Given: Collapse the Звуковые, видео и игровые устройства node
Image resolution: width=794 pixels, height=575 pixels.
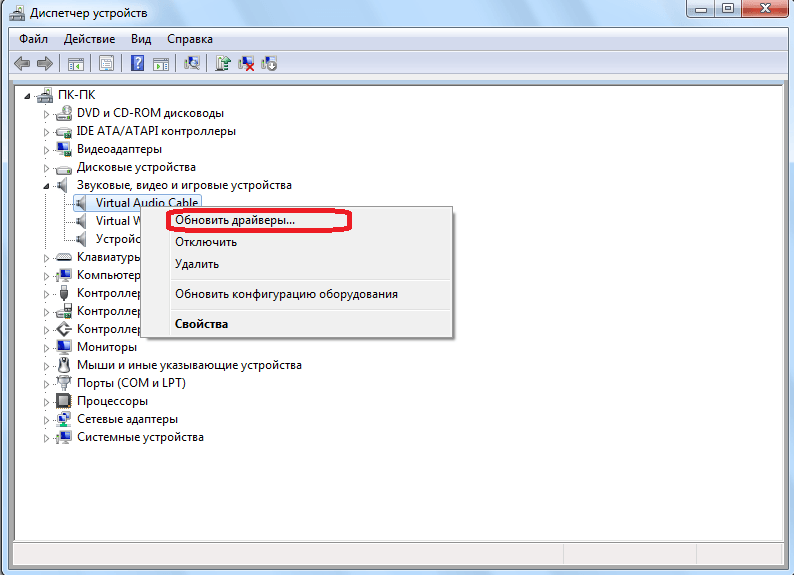Looking at the screenshot, I should tap(46, 186).
